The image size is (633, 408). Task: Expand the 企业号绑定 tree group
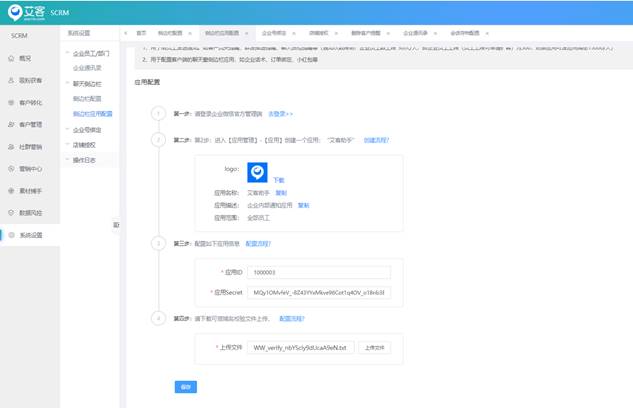tap(66, 129)
